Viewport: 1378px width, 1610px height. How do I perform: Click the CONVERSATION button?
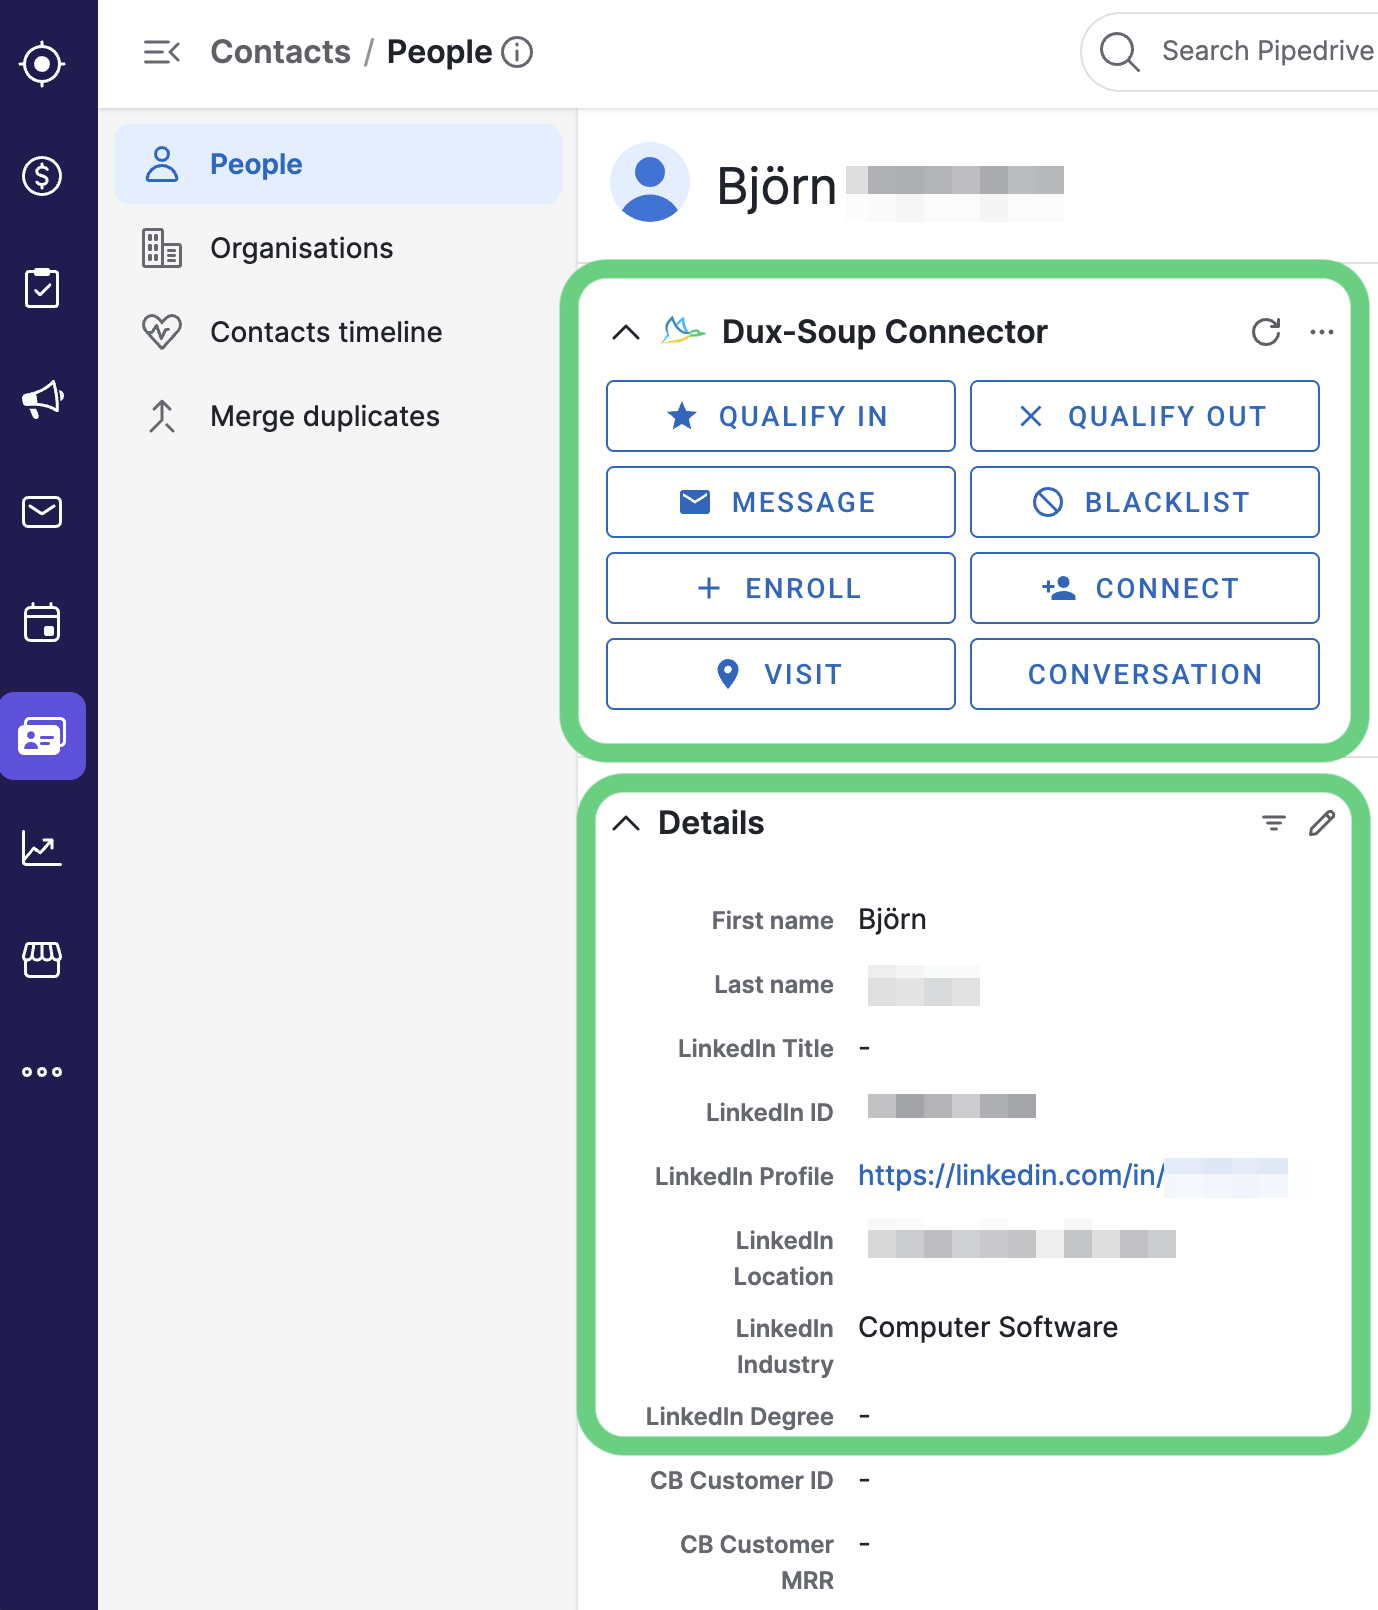[x=1145, y=674]
